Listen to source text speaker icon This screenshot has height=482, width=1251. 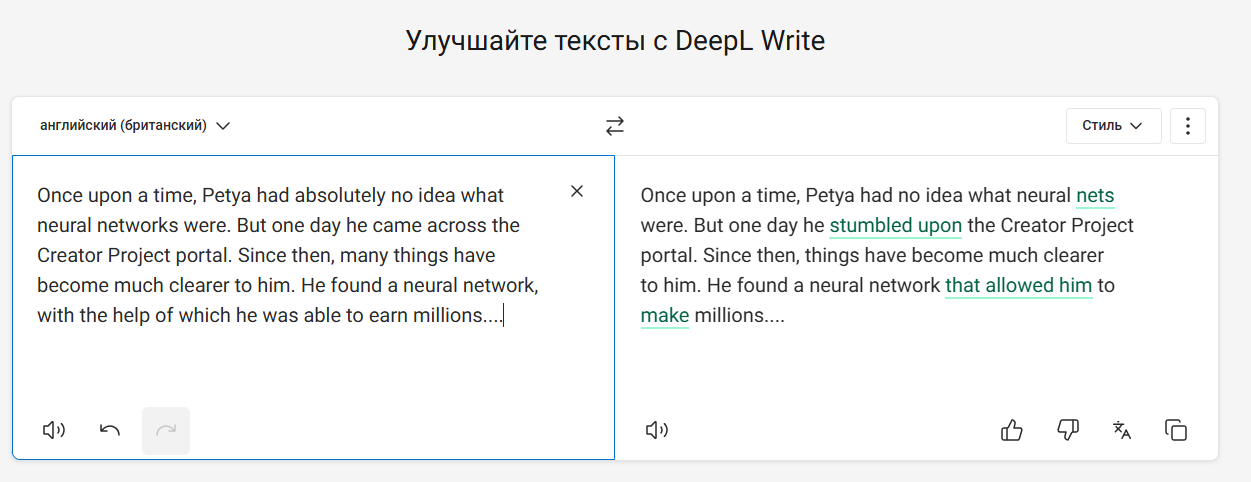click(x=54, y=430)
